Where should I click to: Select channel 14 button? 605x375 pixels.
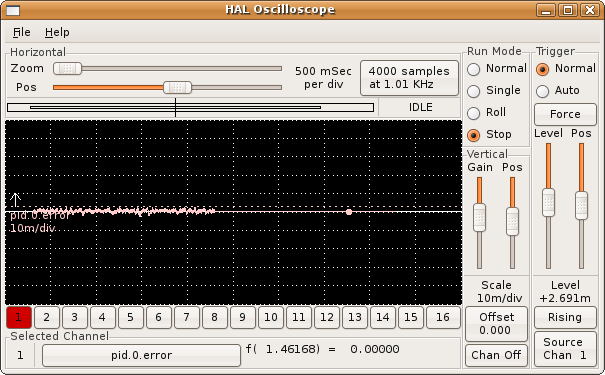383,318
